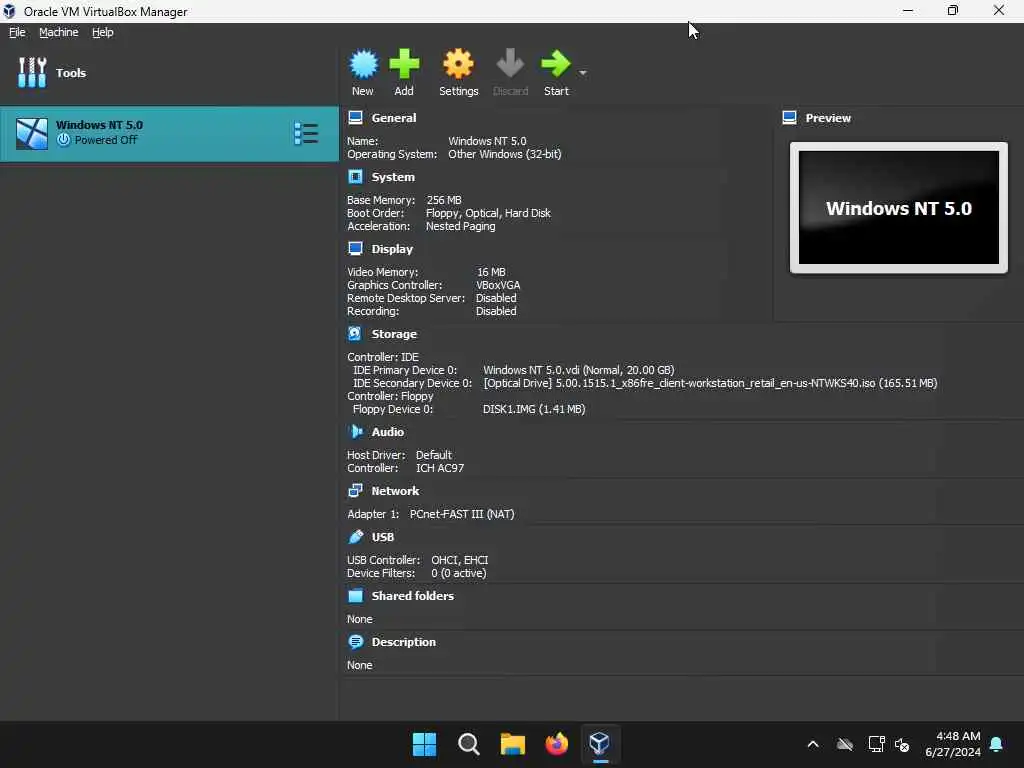Open the Windows NT 5.0 machine tools menu icon
This screenshot has width=1024, height=768.
pos(306,134)
